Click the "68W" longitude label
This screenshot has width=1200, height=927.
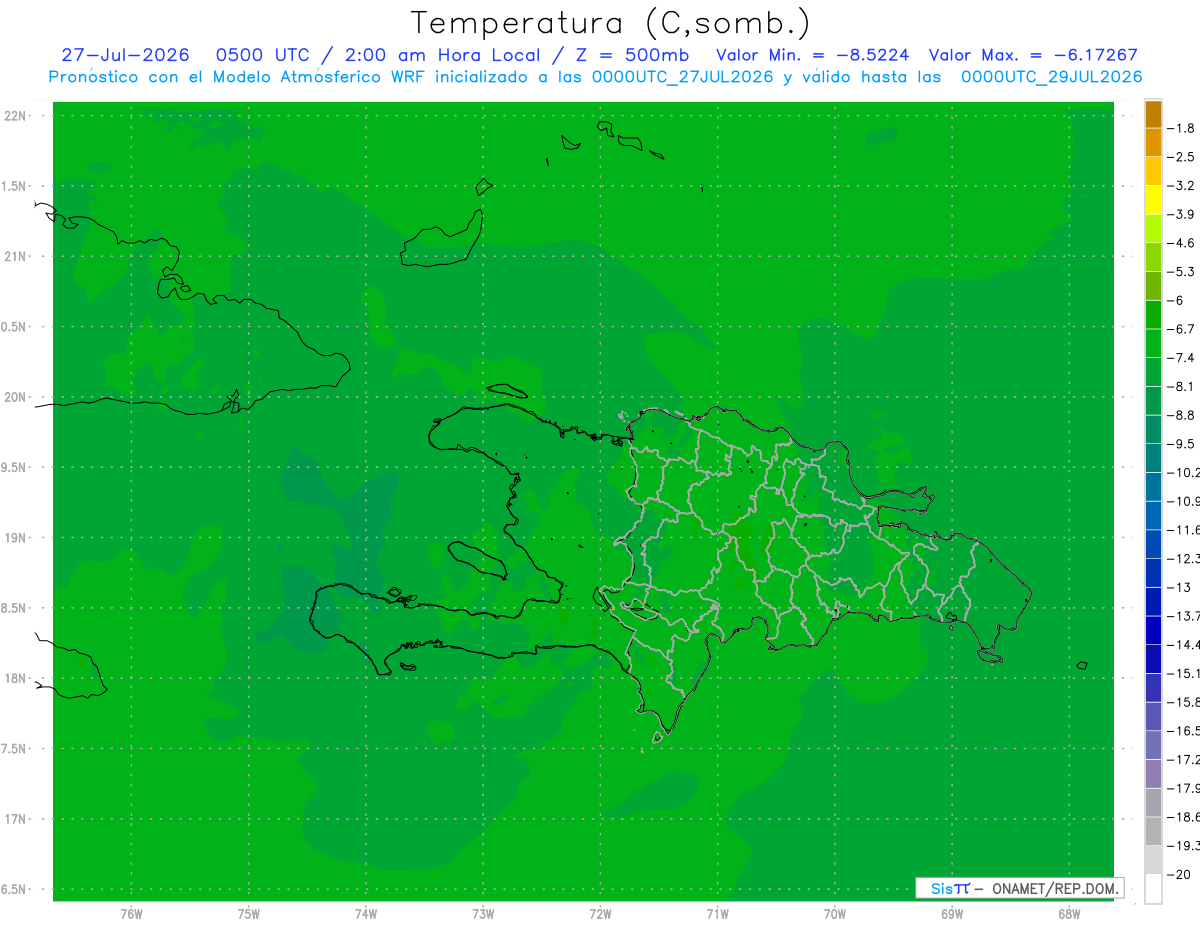pos(1068,914)
